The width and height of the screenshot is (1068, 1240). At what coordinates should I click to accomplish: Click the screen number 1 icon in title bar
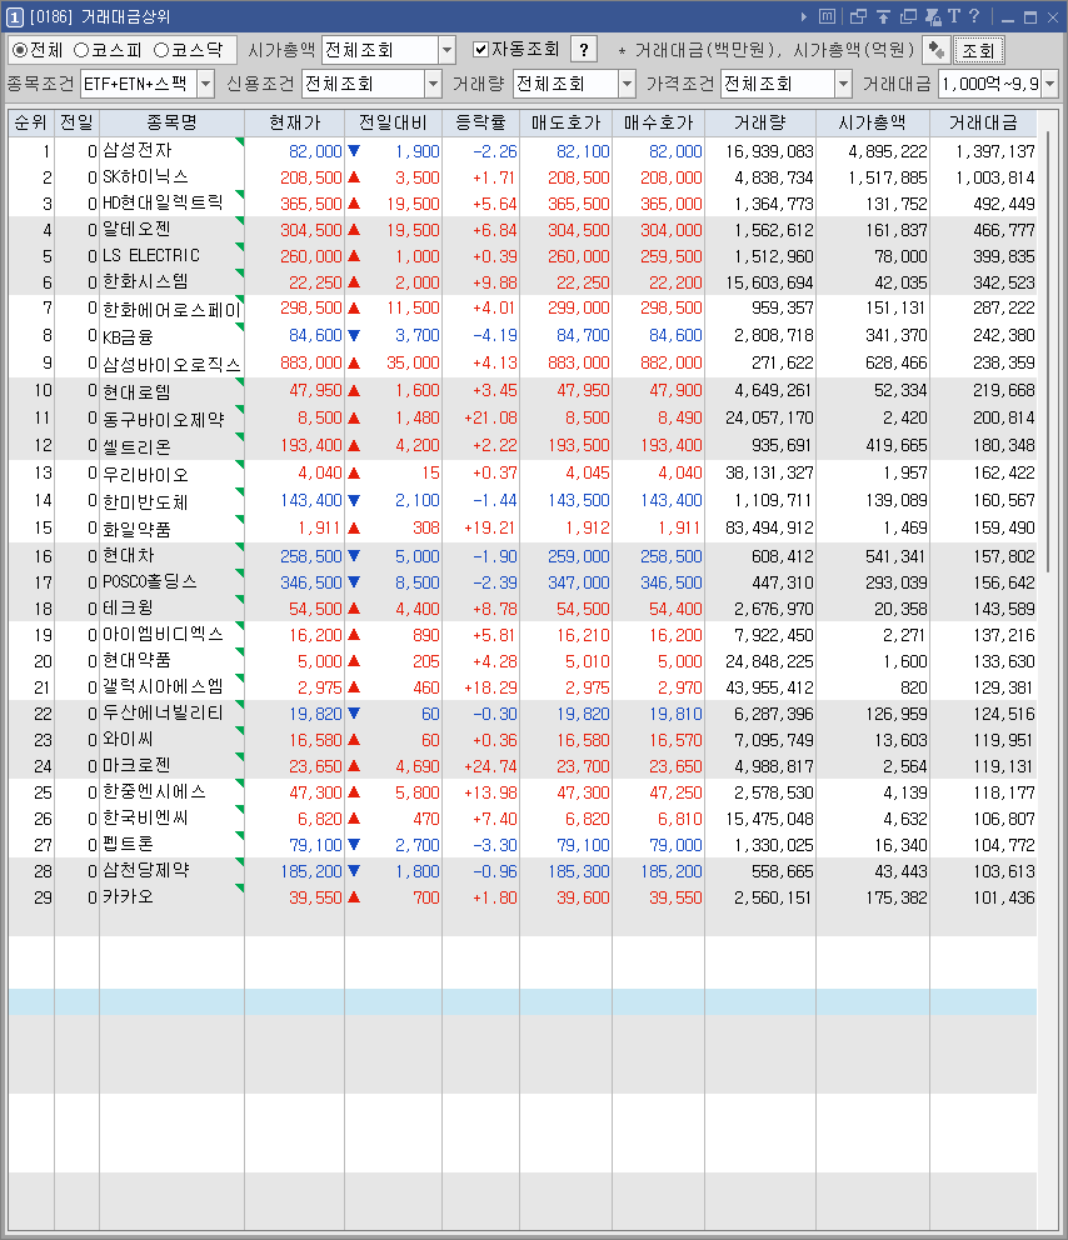click(x=15, y=17)
